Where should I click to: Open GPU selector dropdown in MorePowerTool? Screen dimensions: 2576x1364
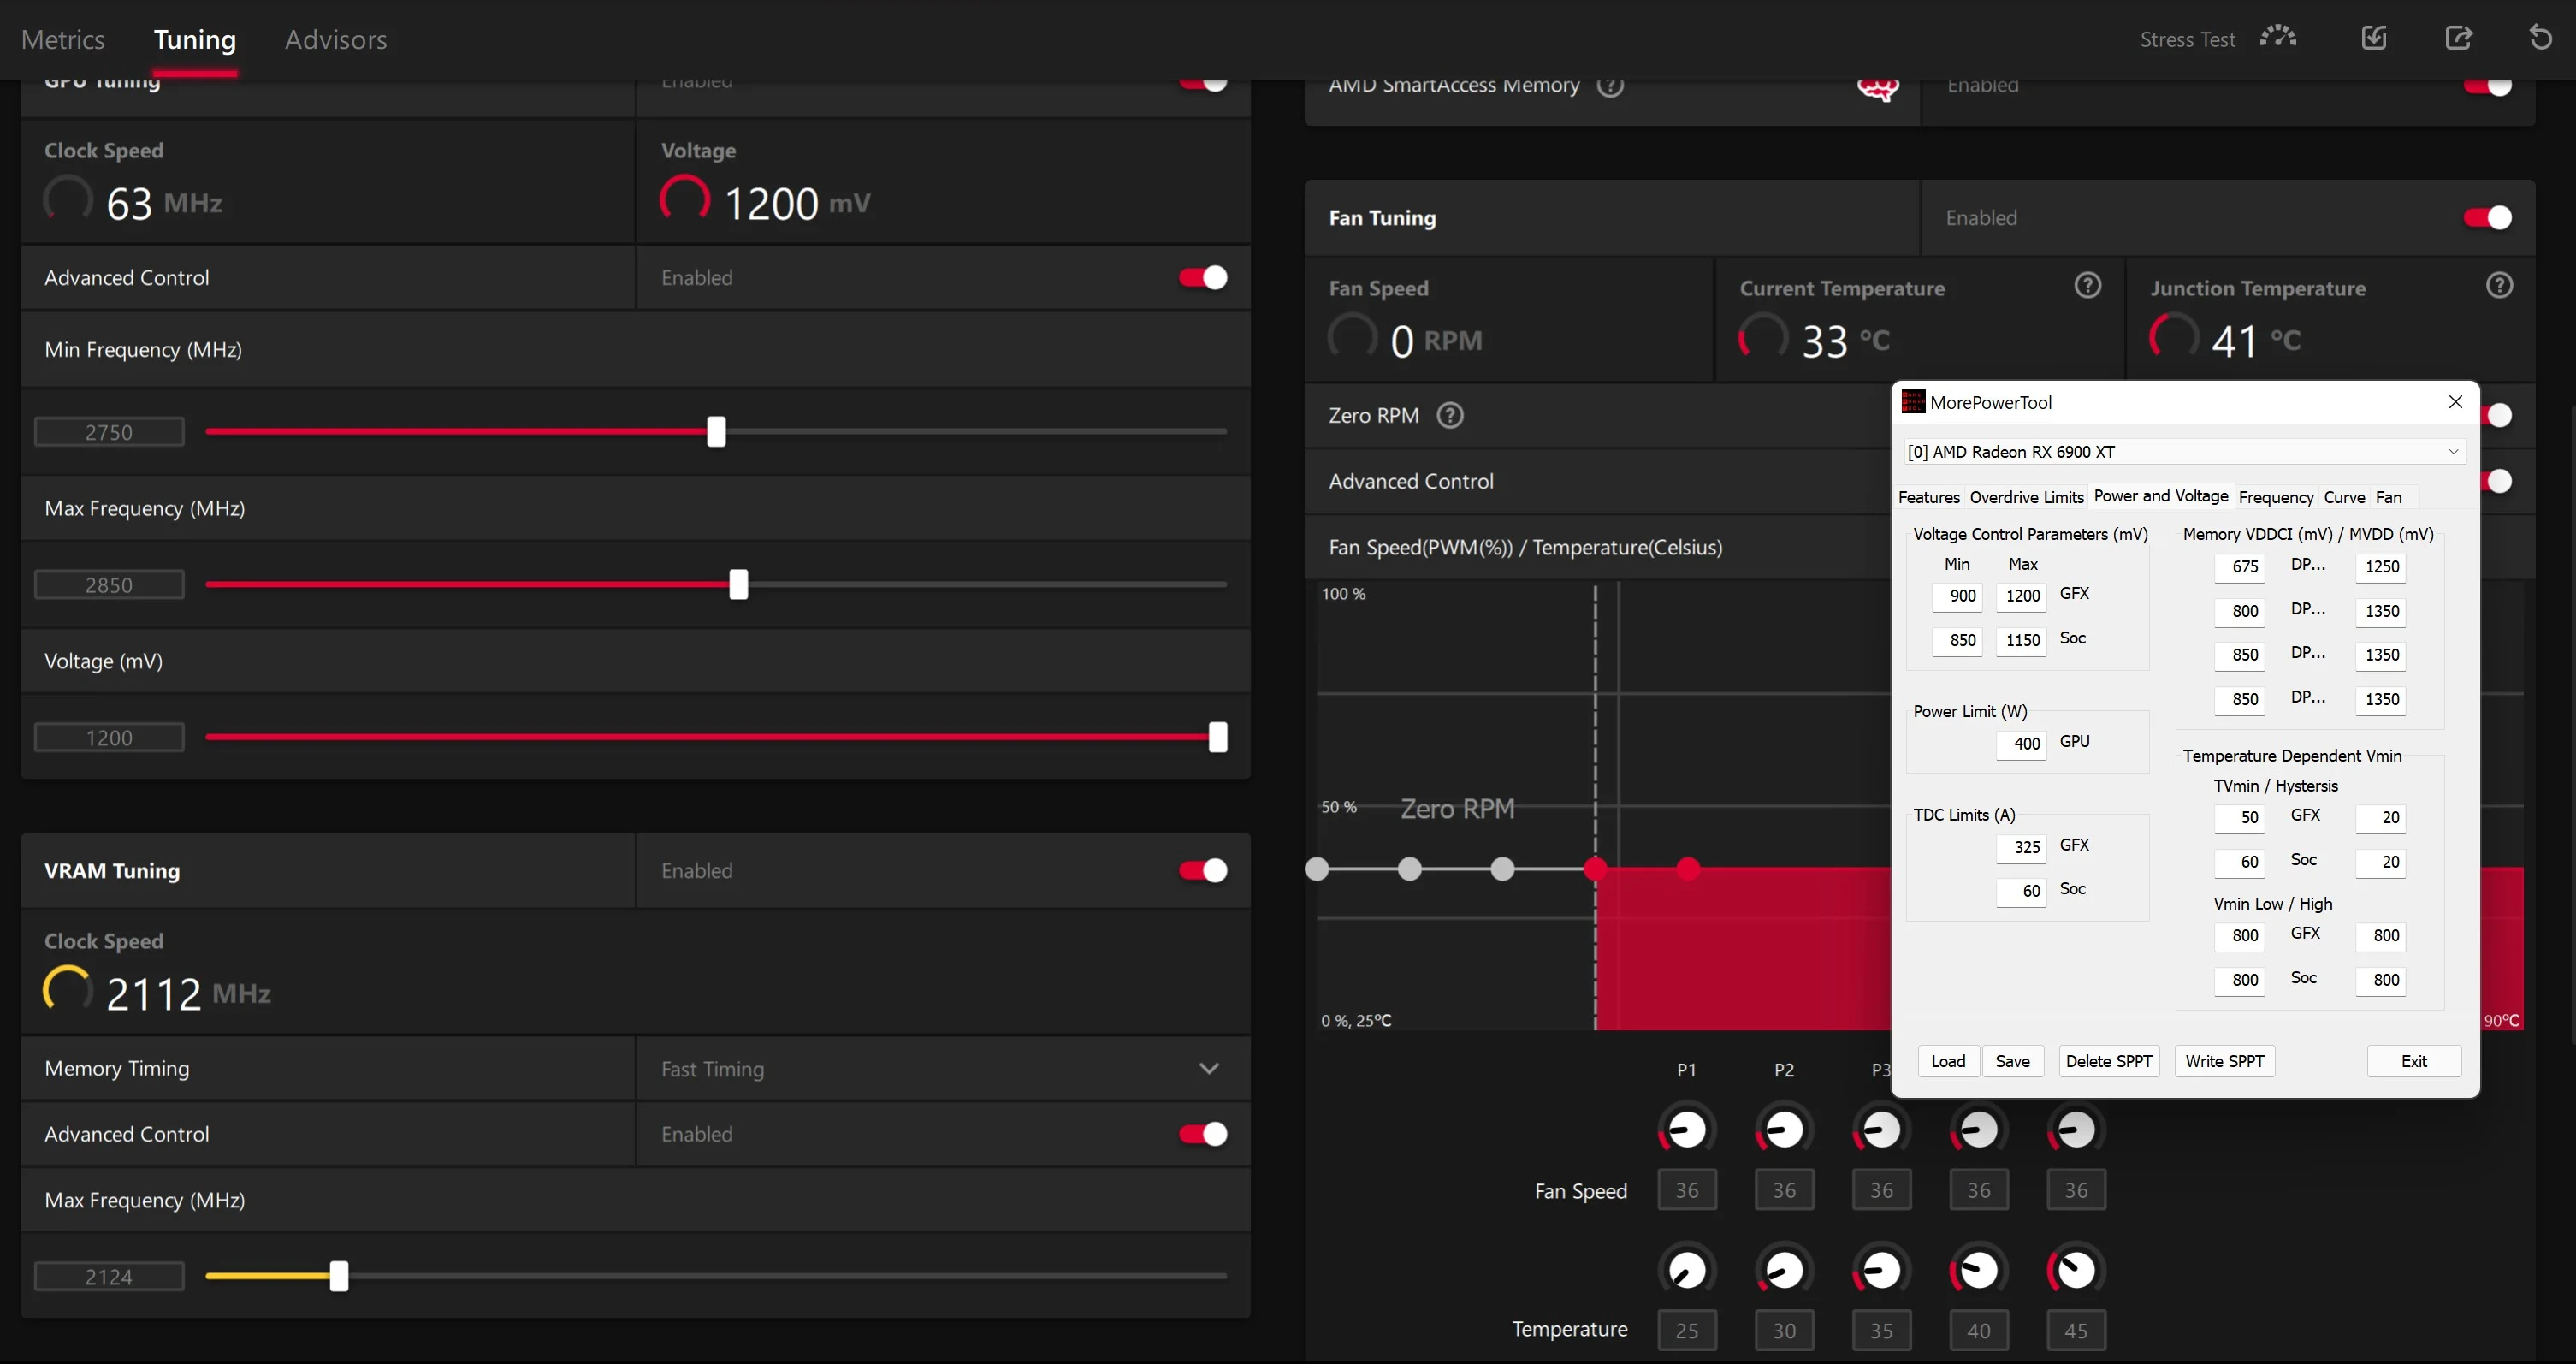click(2185, 452)
